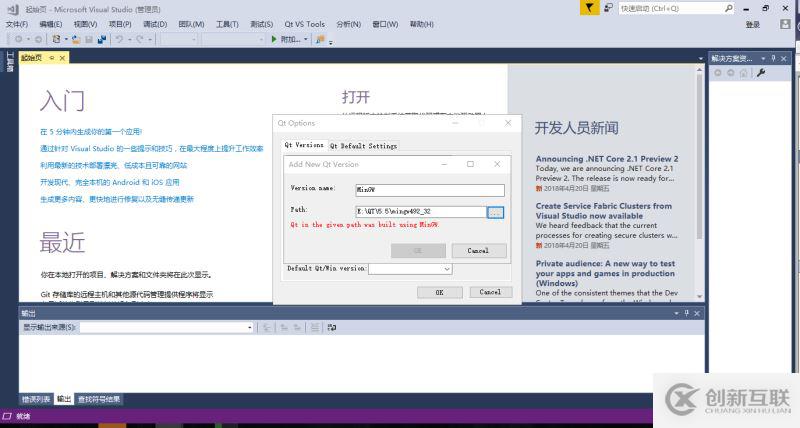This screenshot has height=428, width=800.
Task: Open Output panel window options dropdown
Action: (x=677, y=313)
